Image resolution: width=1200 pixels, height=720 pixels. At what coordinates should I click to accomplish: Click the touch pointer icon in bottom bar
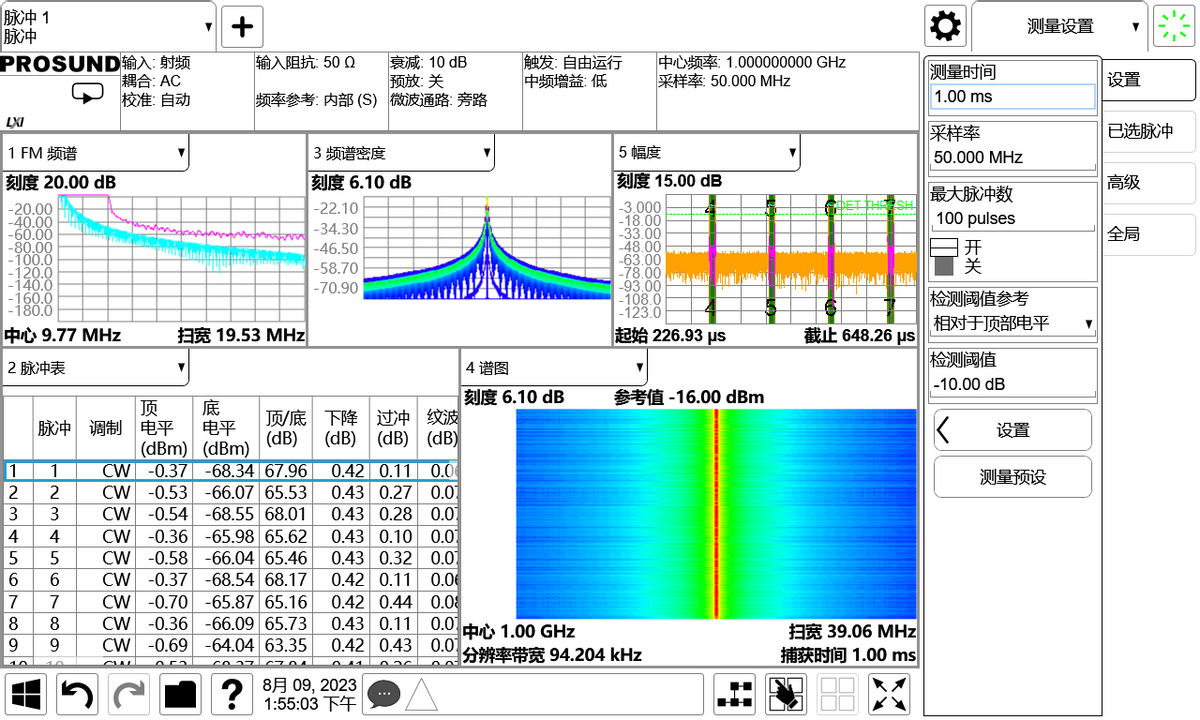pyautogui.click(x=786, y=693)
